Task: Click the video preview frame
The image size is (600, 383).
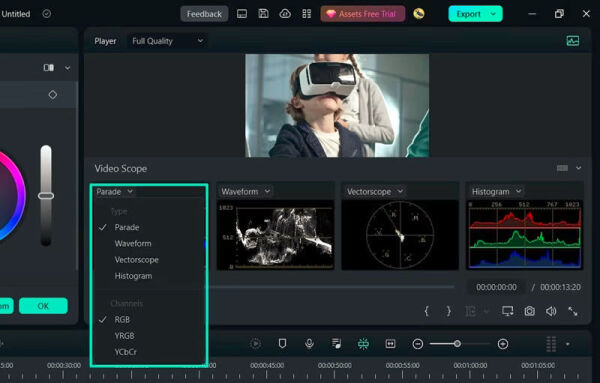Action: [337, 106]
